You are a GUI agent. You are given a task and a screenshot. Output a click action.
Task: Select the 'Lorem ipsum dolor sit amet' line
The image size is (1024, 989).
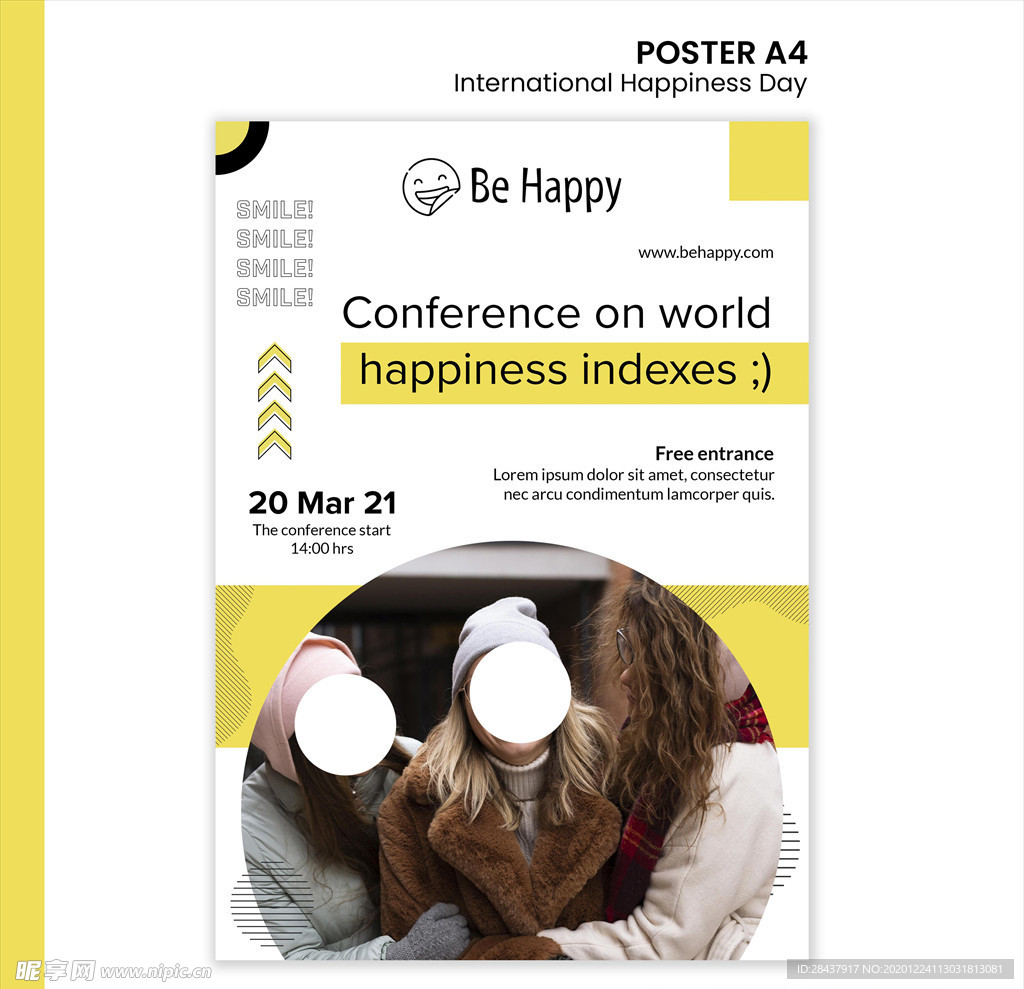coord(633,475)
